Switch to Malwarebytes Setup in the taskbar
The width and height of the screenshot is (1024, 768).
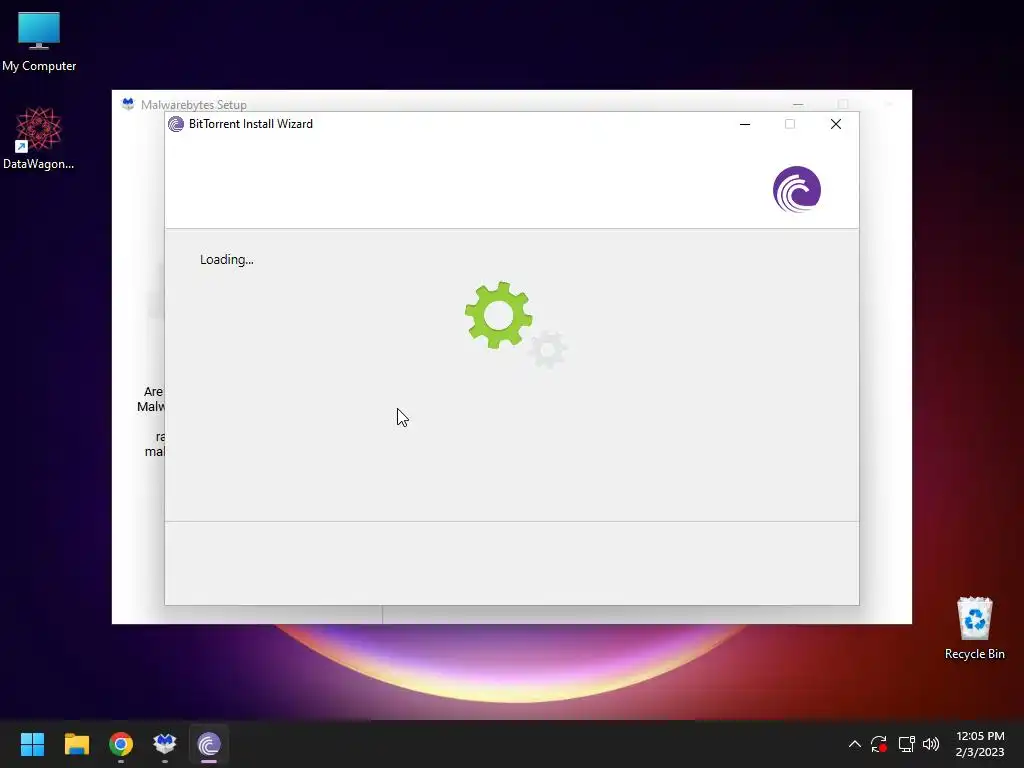165,744
